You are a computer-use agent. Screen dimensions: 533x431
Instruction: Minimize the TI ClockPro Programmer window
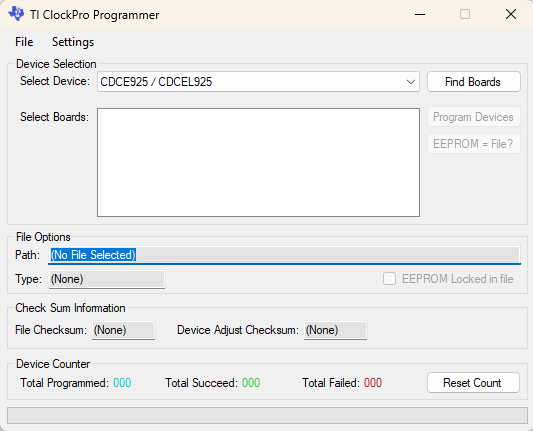(420, 14)
